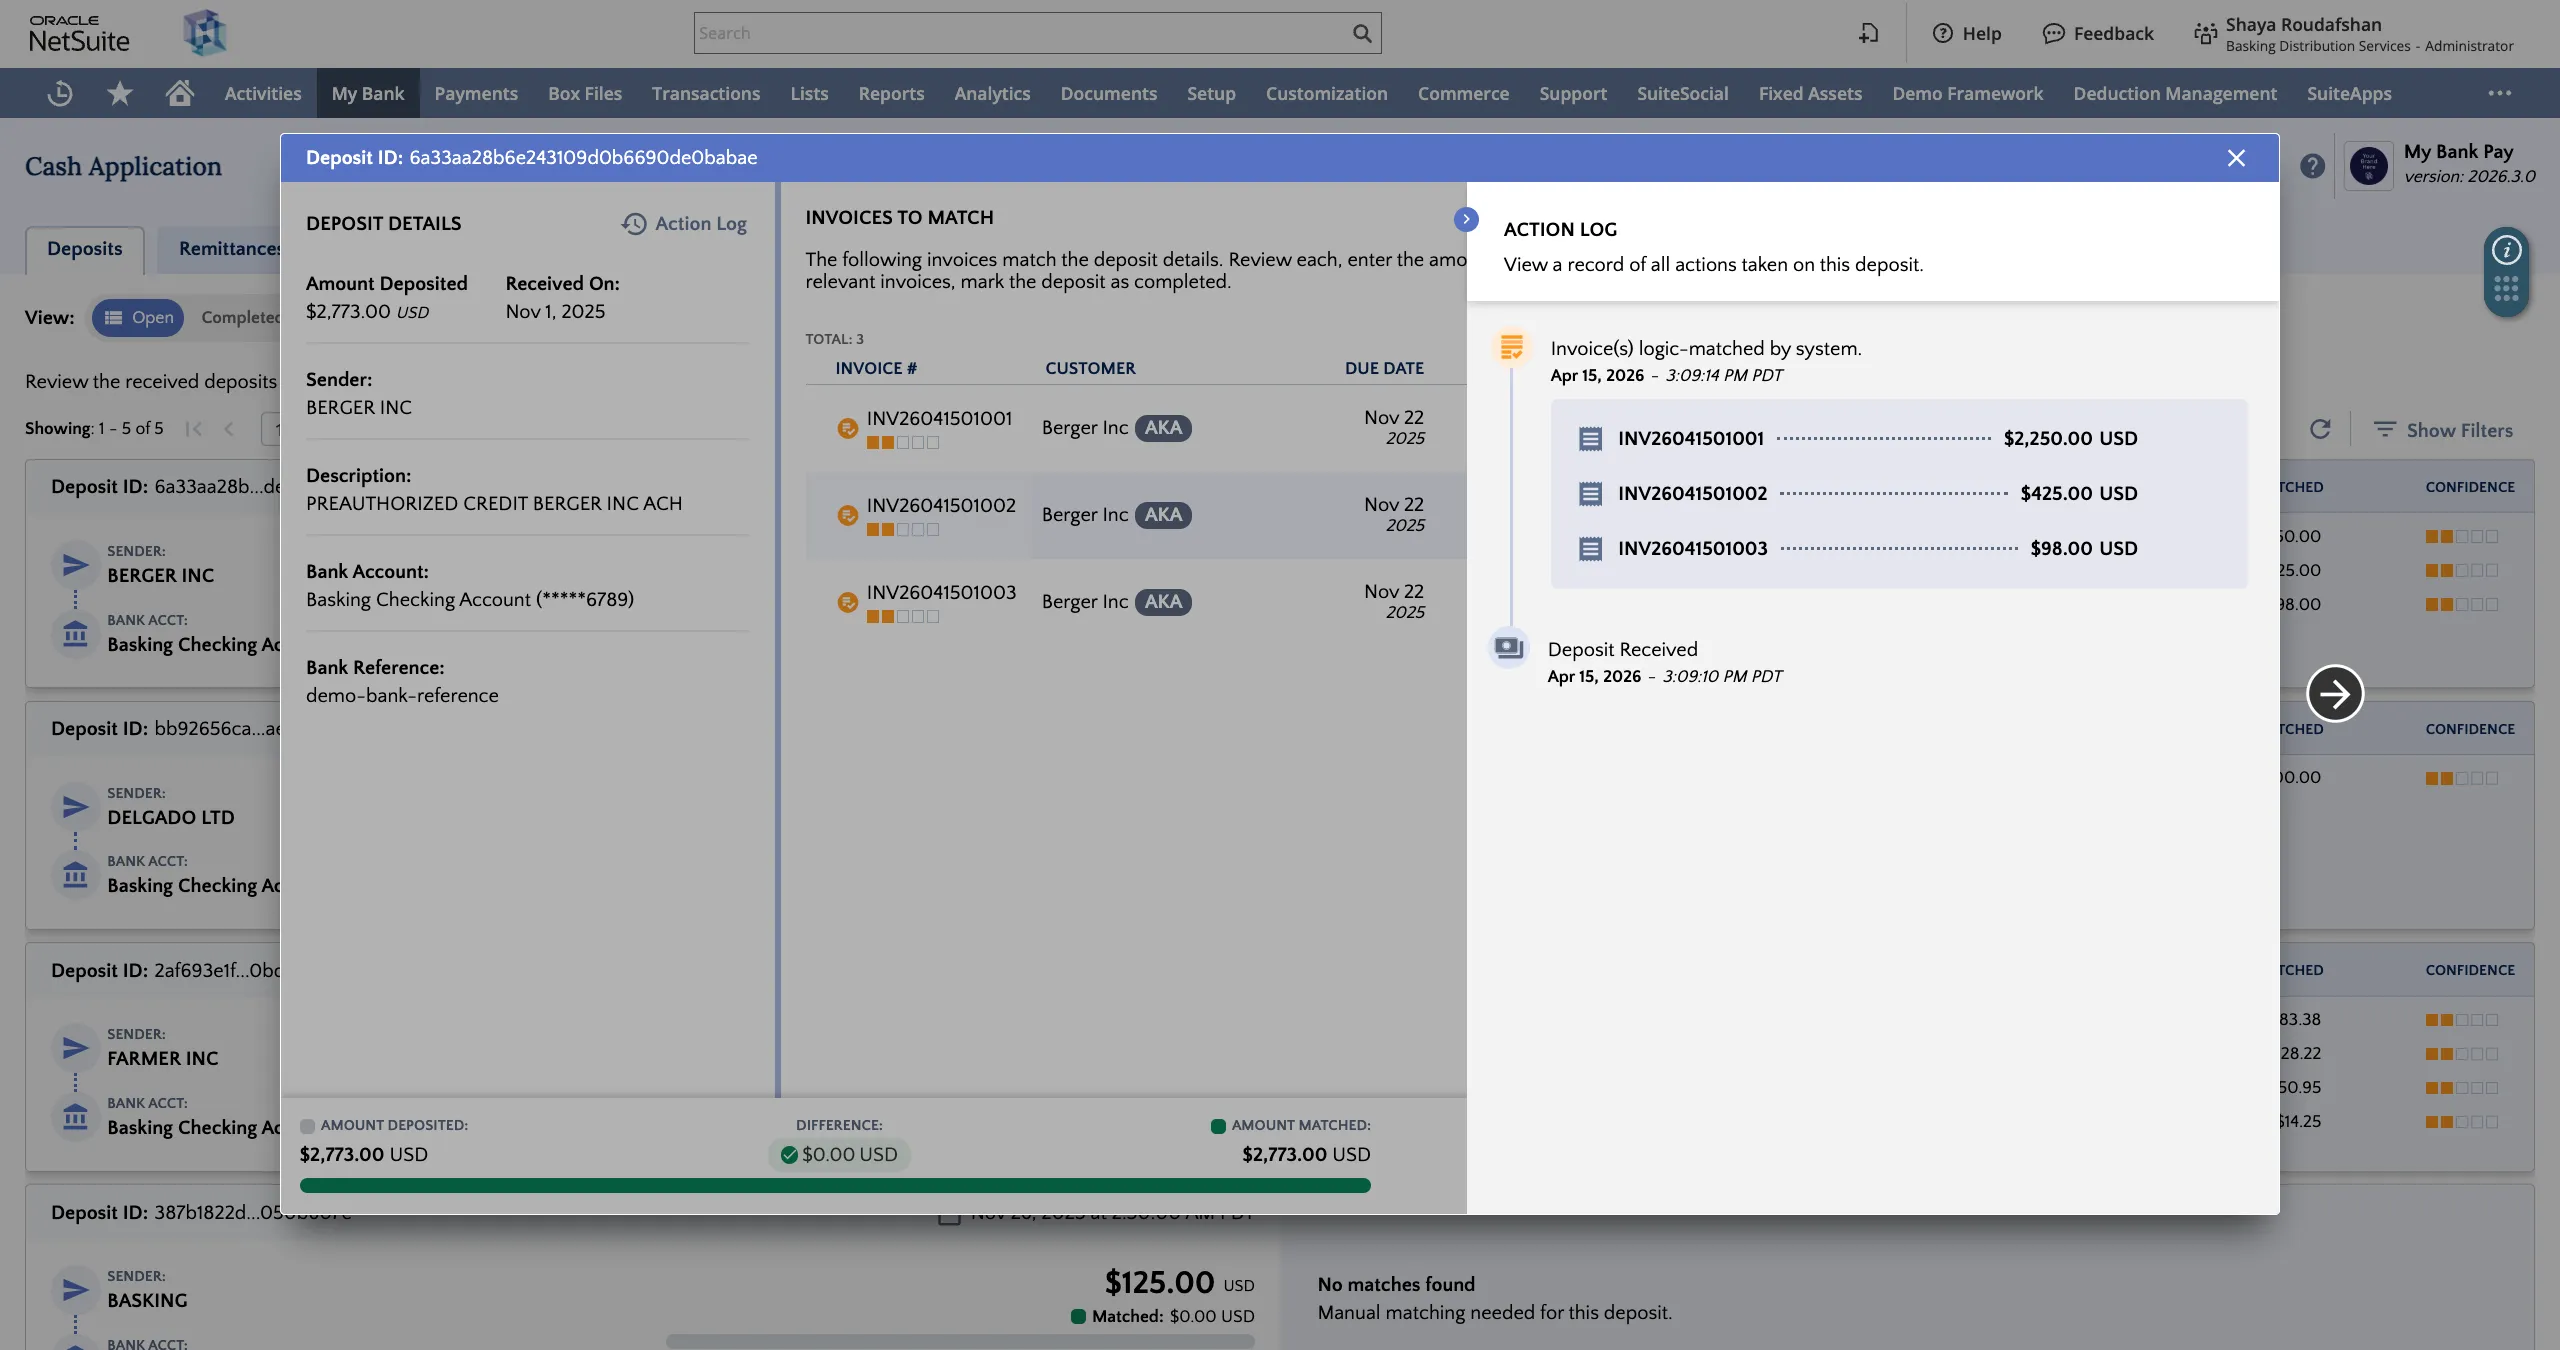Open the Payments menu
Screen dimensions: 2560x1350
tap(476, 93)
